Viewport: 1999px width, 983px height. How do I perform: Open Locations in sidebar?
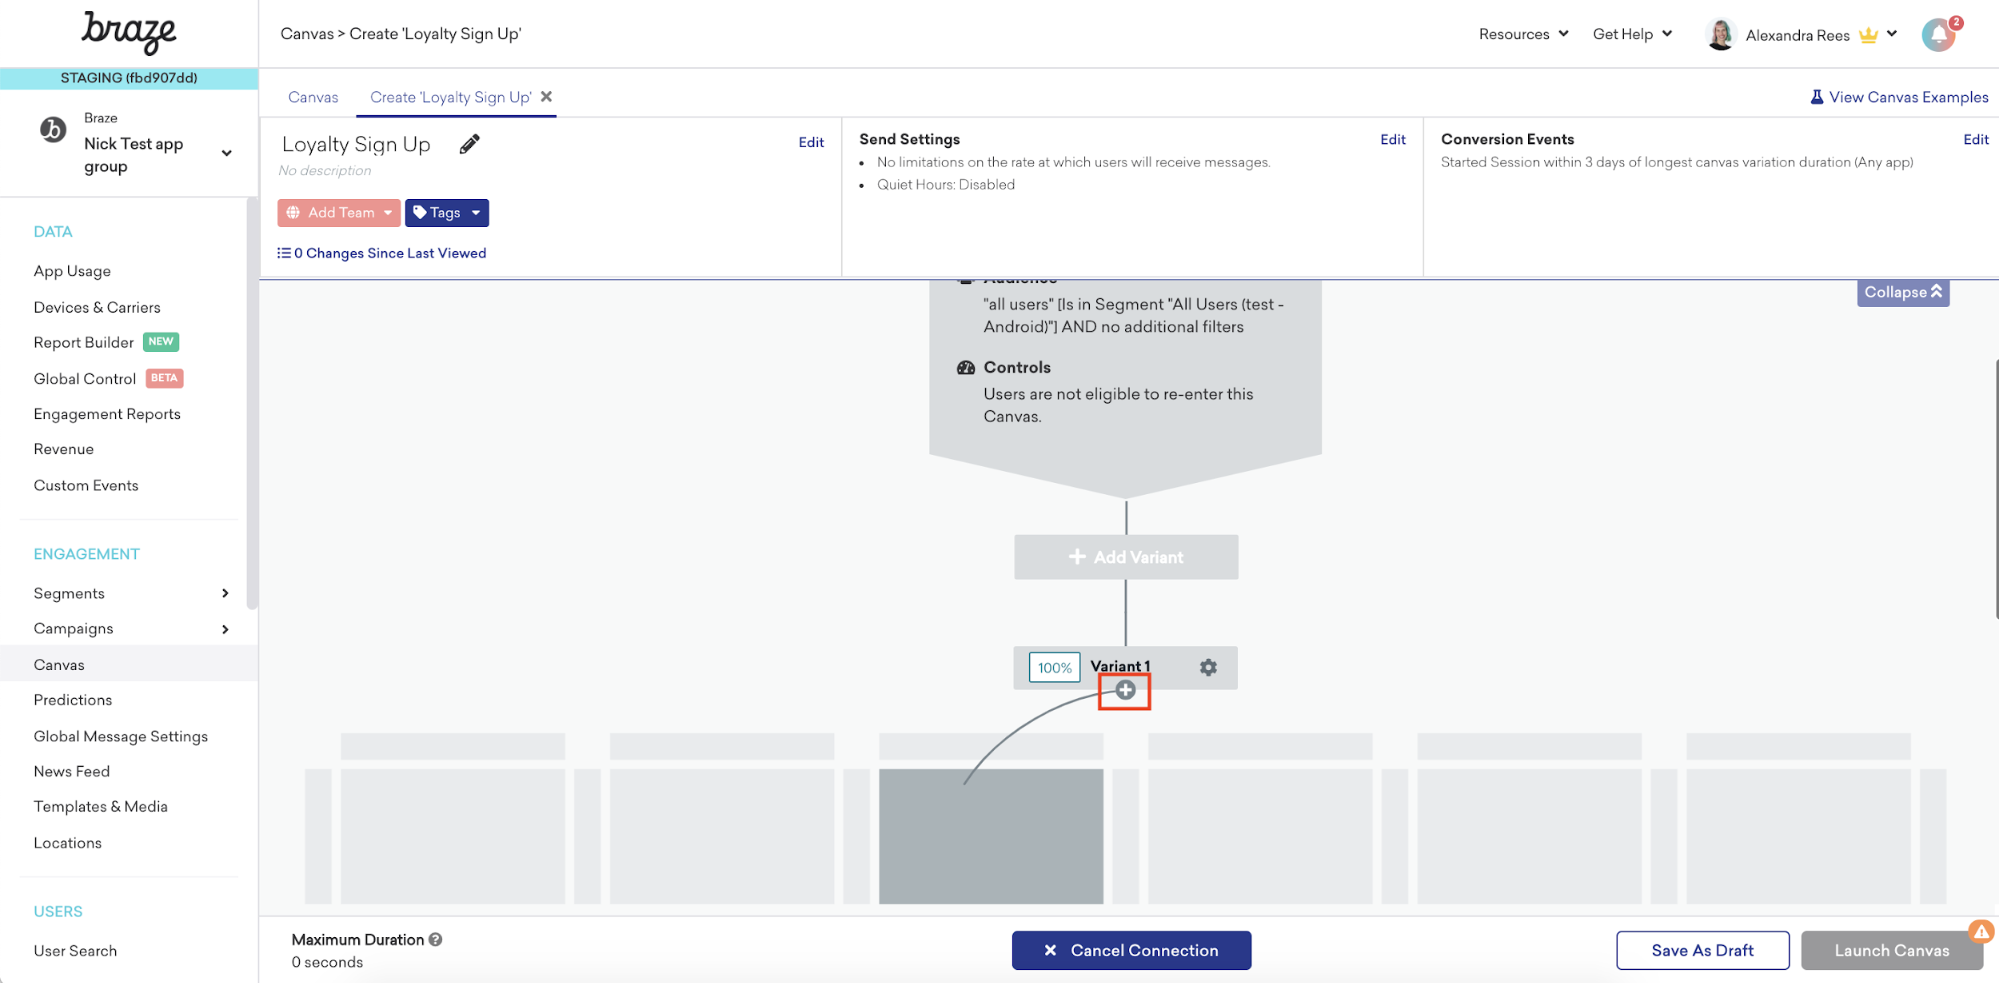pyautogui.click(x=68, y=843)
